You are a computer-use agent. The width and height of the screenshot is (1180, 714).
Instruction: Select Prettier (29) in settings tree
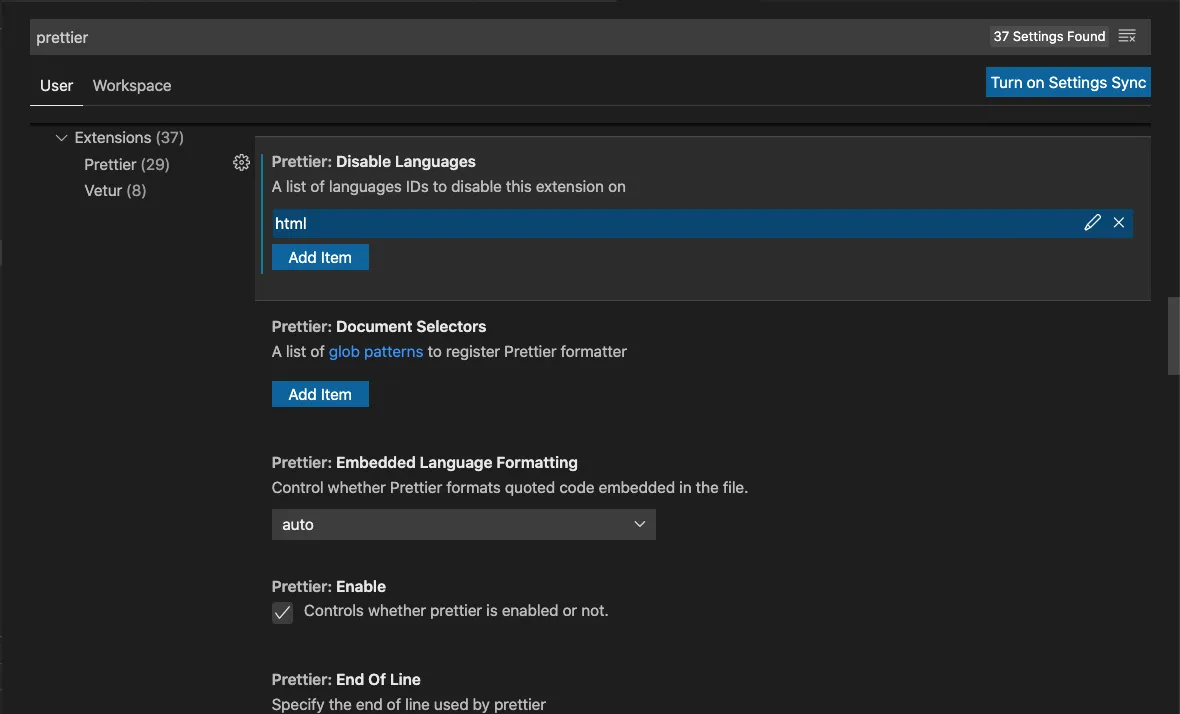(126, 165)
